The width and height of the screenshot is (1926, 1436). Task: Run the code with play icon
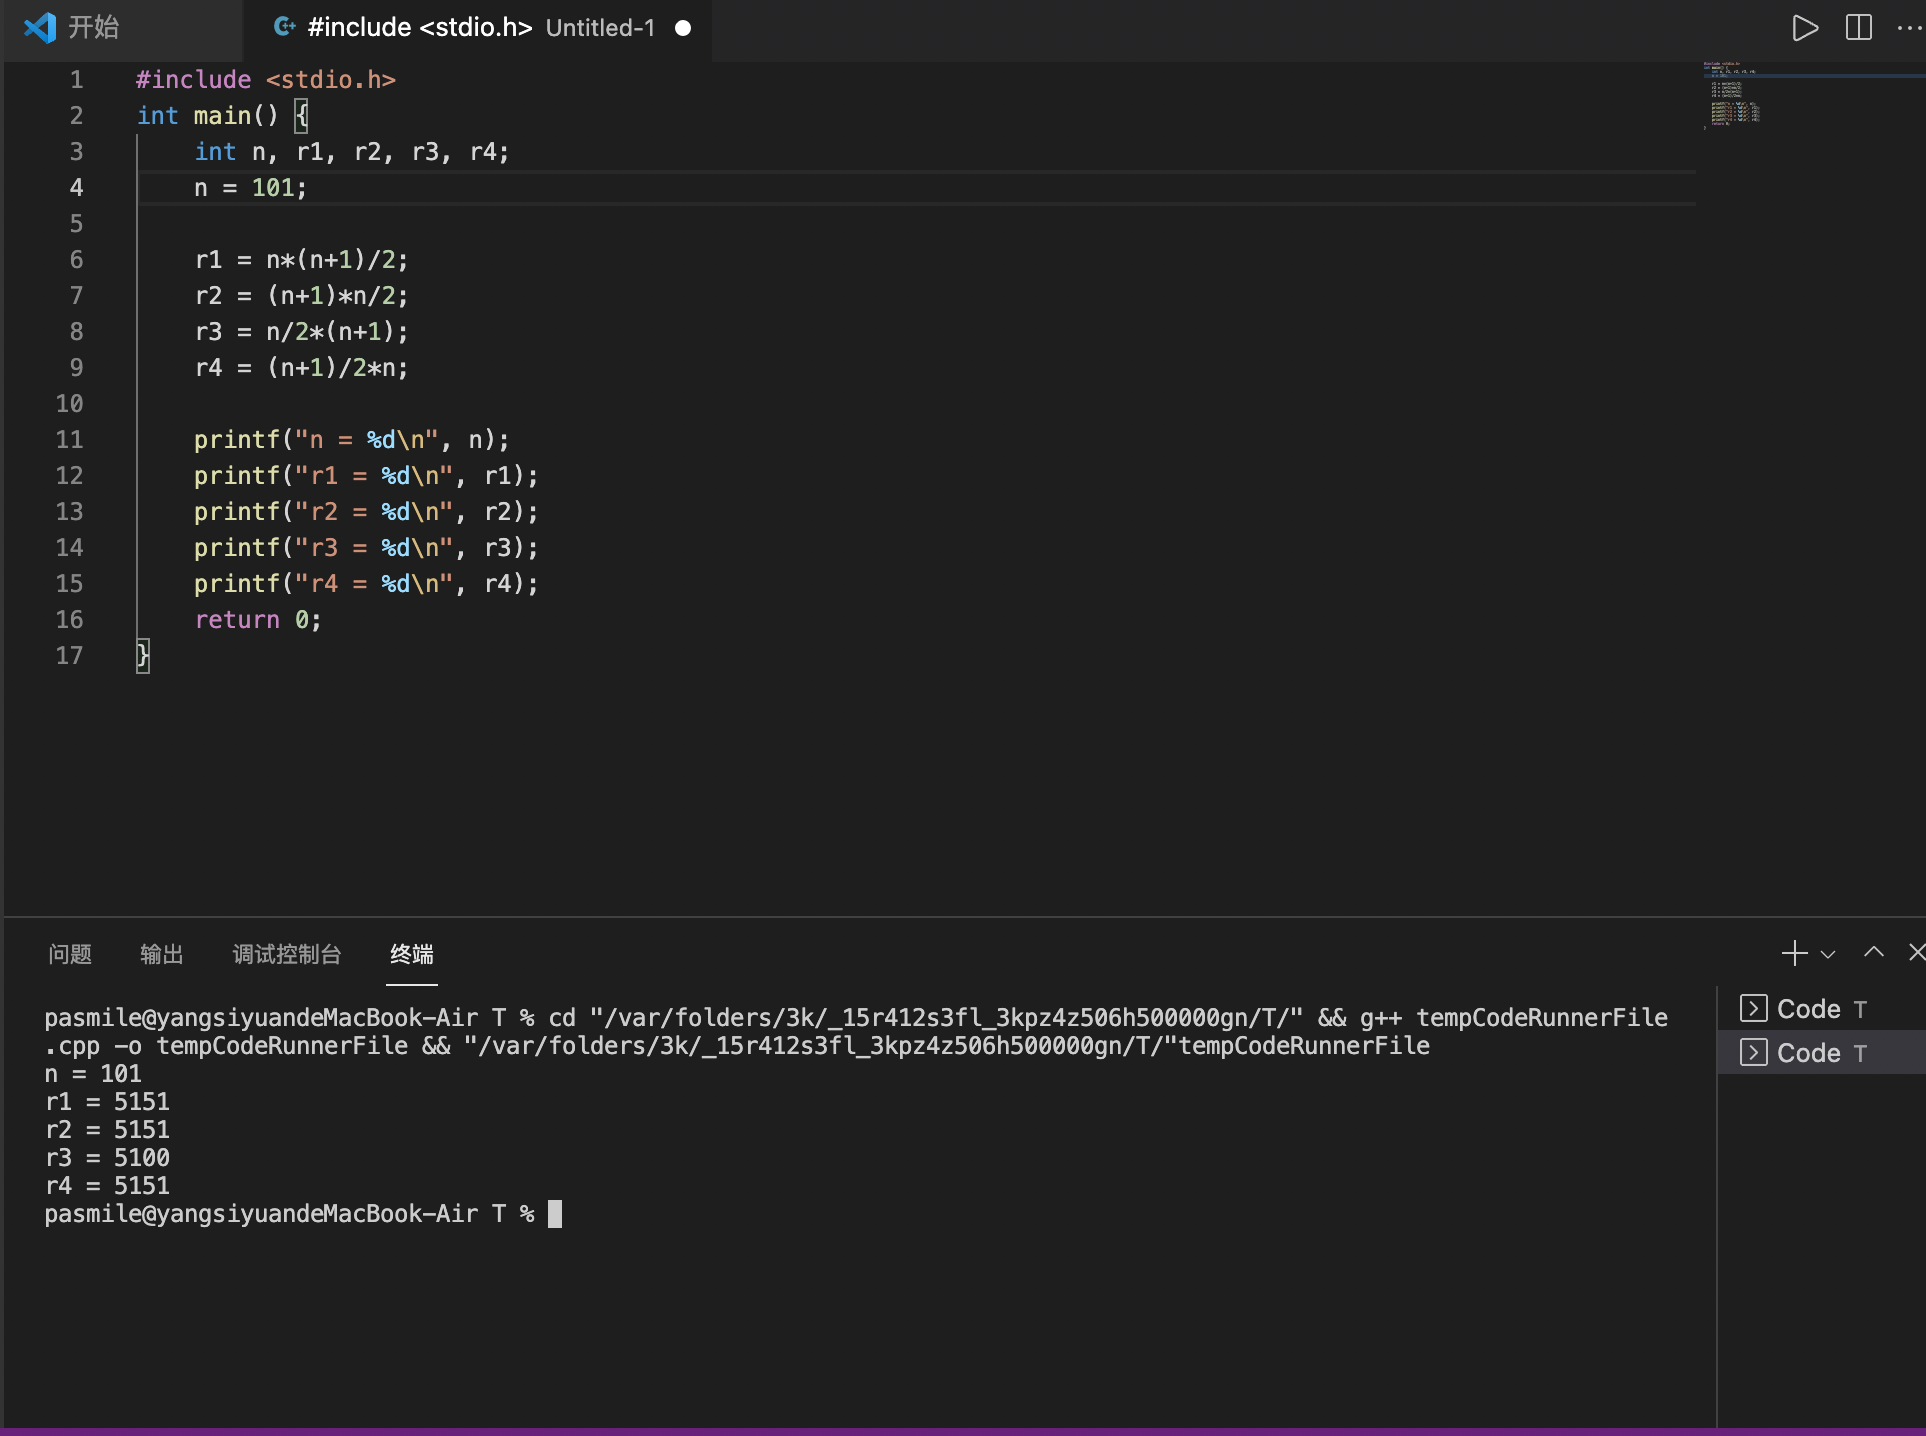click(1804, 28)
